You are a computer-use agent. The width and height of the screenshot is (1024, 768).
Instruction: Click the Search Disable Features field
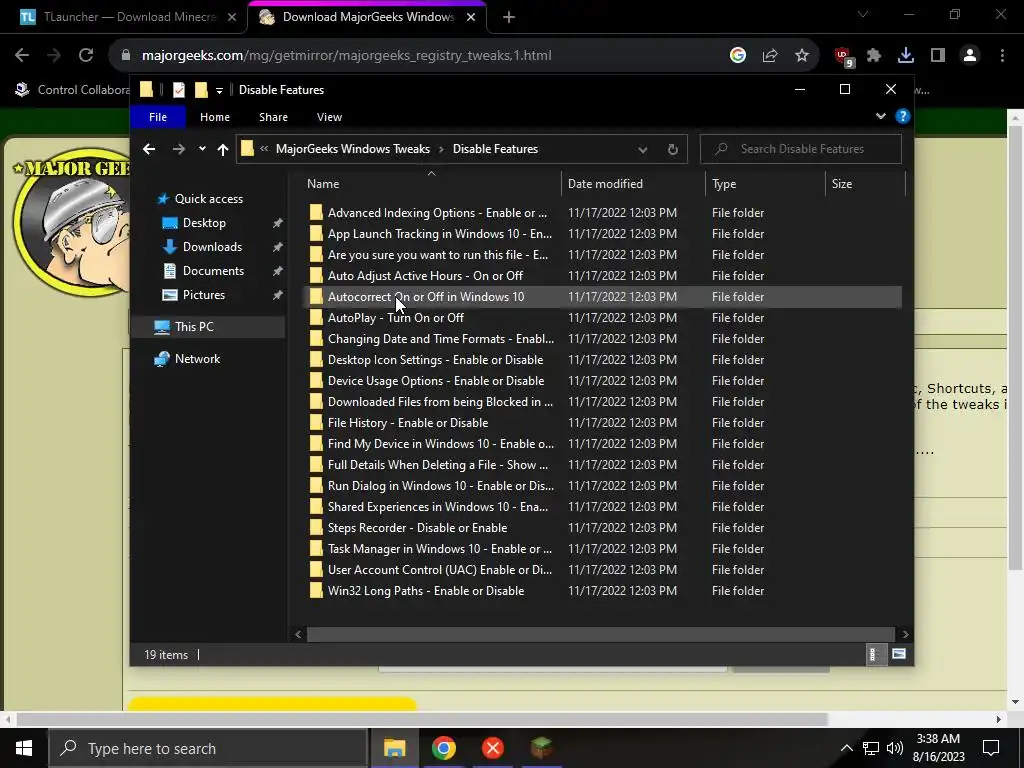[801, 149]
